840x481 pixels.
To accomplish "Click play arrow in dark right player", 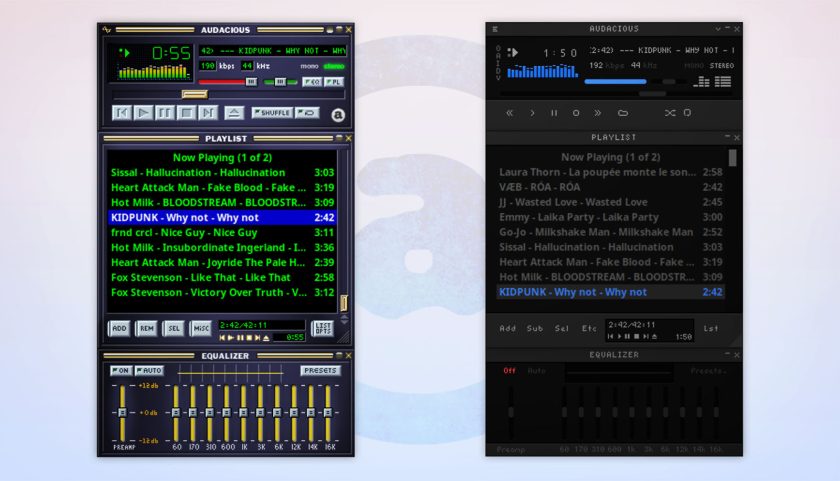I will click(532, 113).
